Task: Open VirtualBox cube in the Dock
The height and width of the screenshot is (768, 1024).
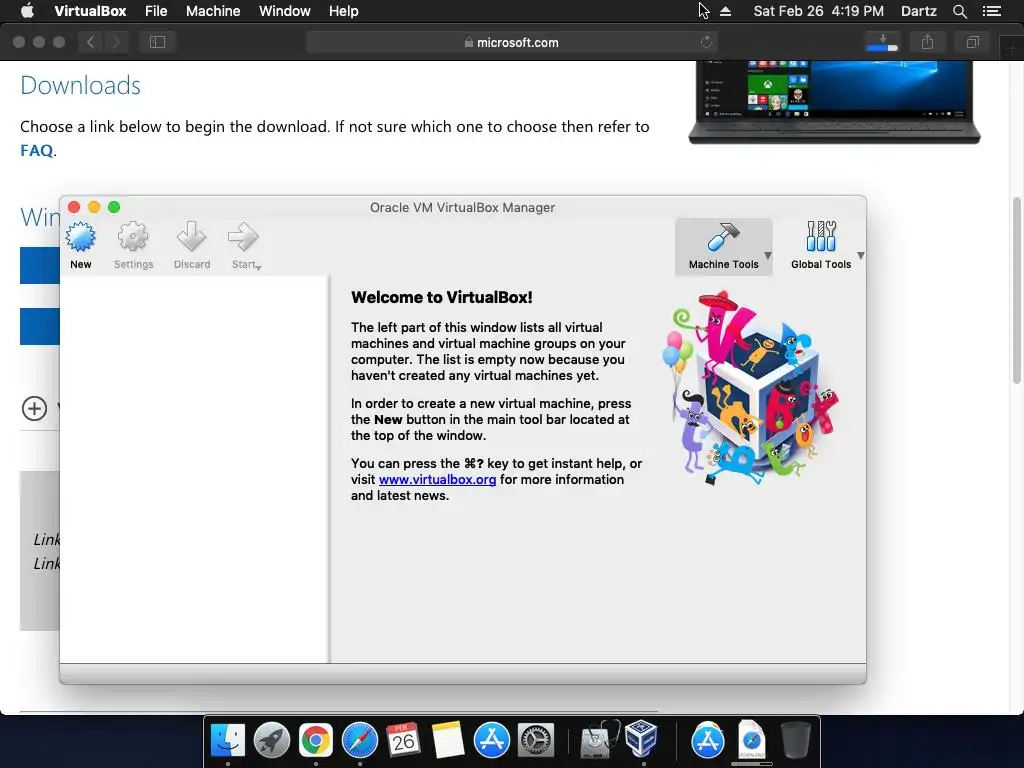Action: [x=641, y=739]
